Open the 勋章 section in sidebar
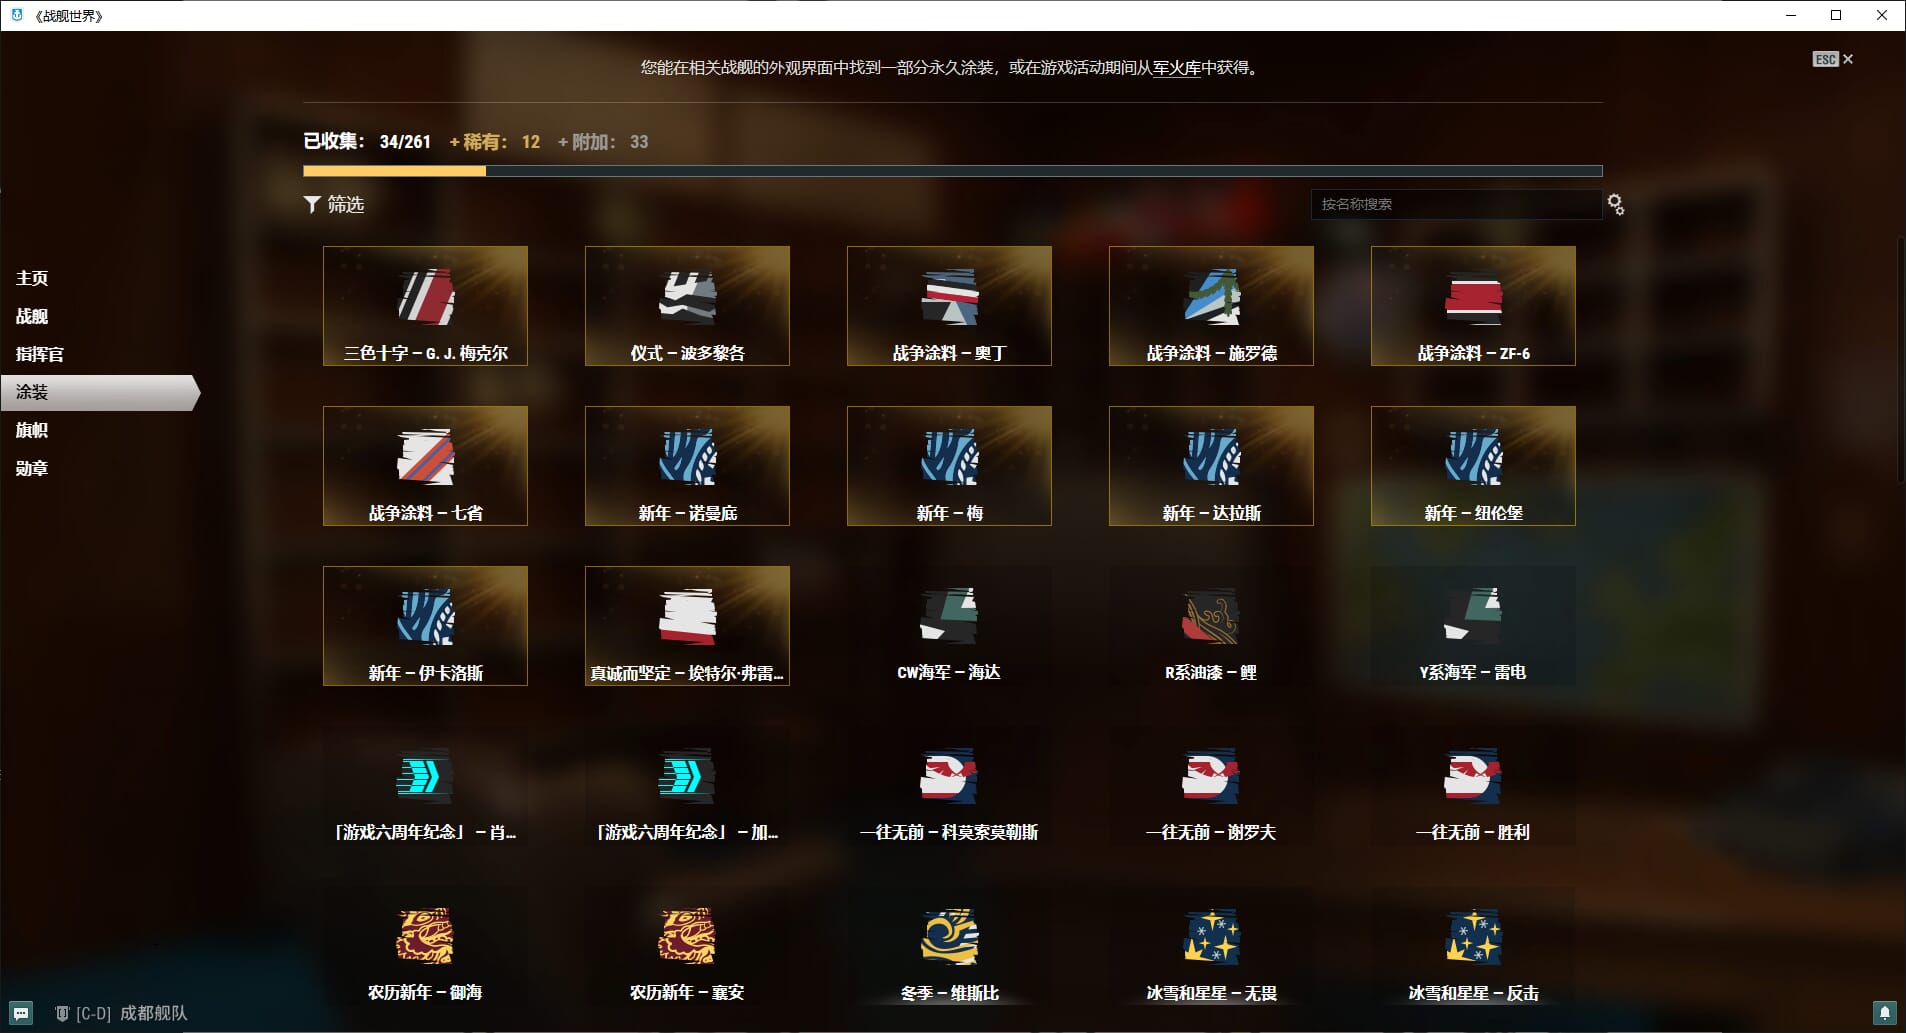Viewport: 1906px width, 1033px height. click(x=32, y=468)
